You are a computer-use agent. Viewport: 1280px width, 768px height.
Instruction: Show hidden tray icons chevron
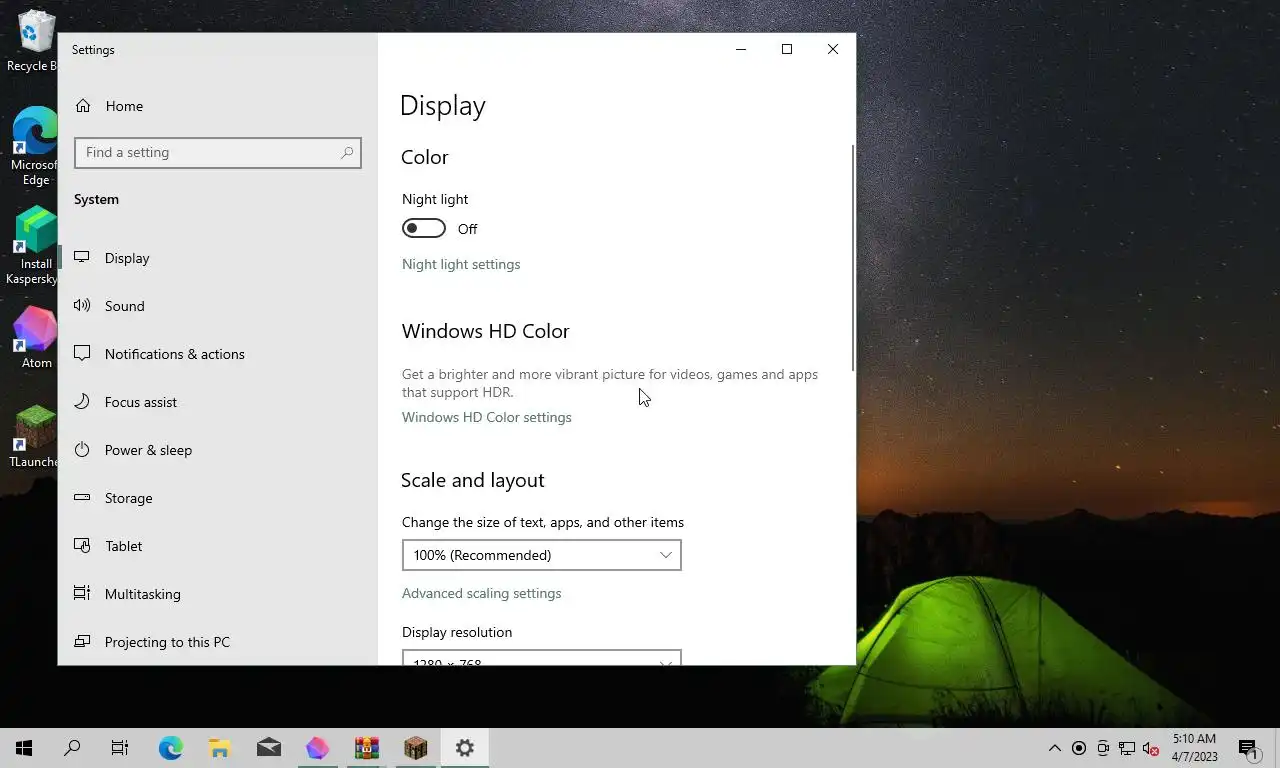pos(1055,748)
